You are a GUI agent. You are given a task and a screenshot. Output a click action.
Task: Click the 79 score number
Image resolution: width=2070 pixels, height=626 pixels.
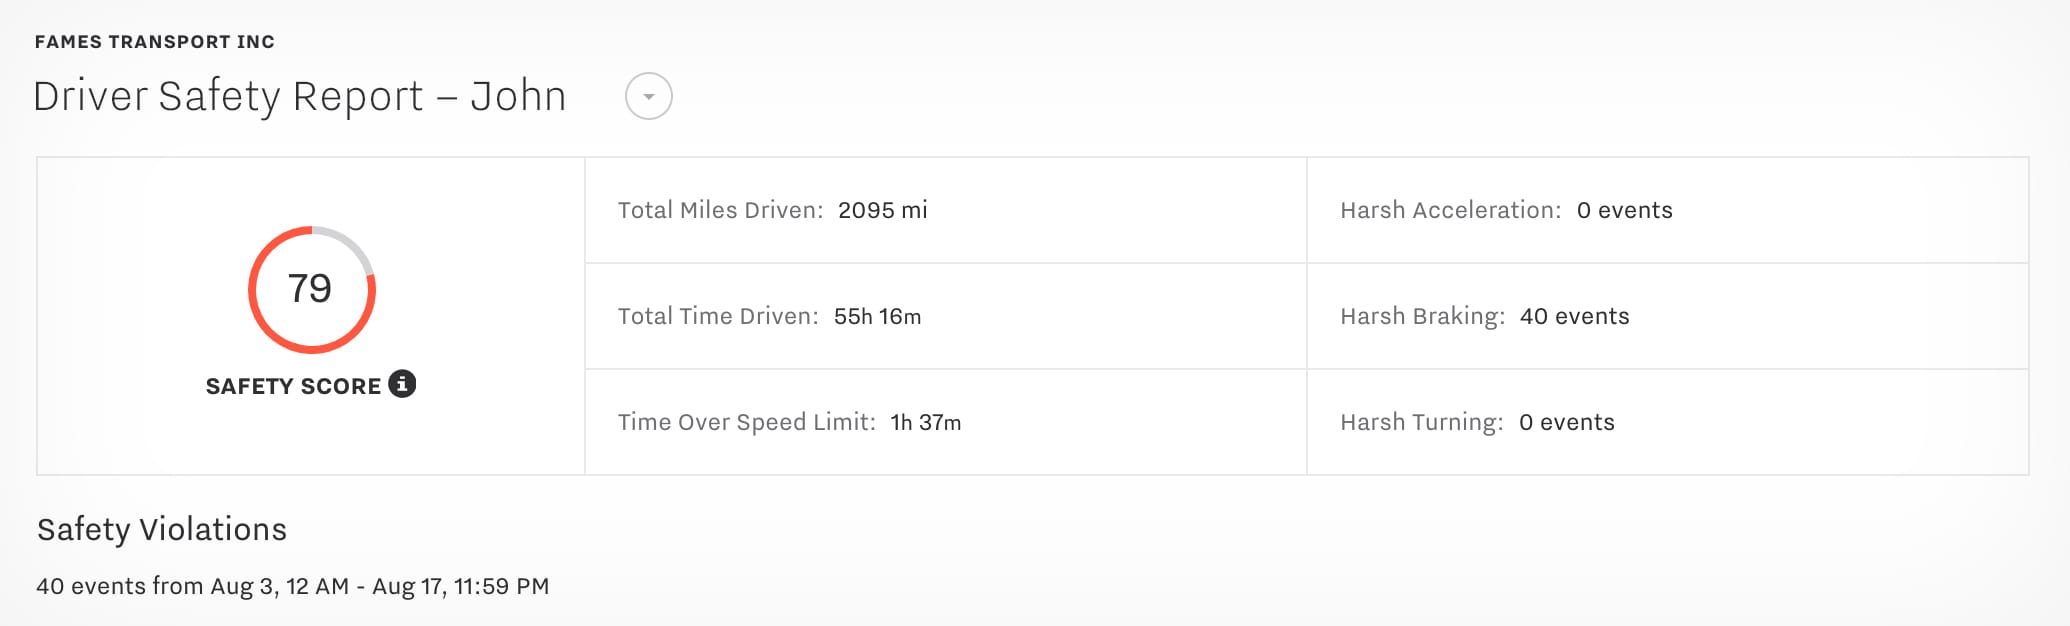(310, 289)
